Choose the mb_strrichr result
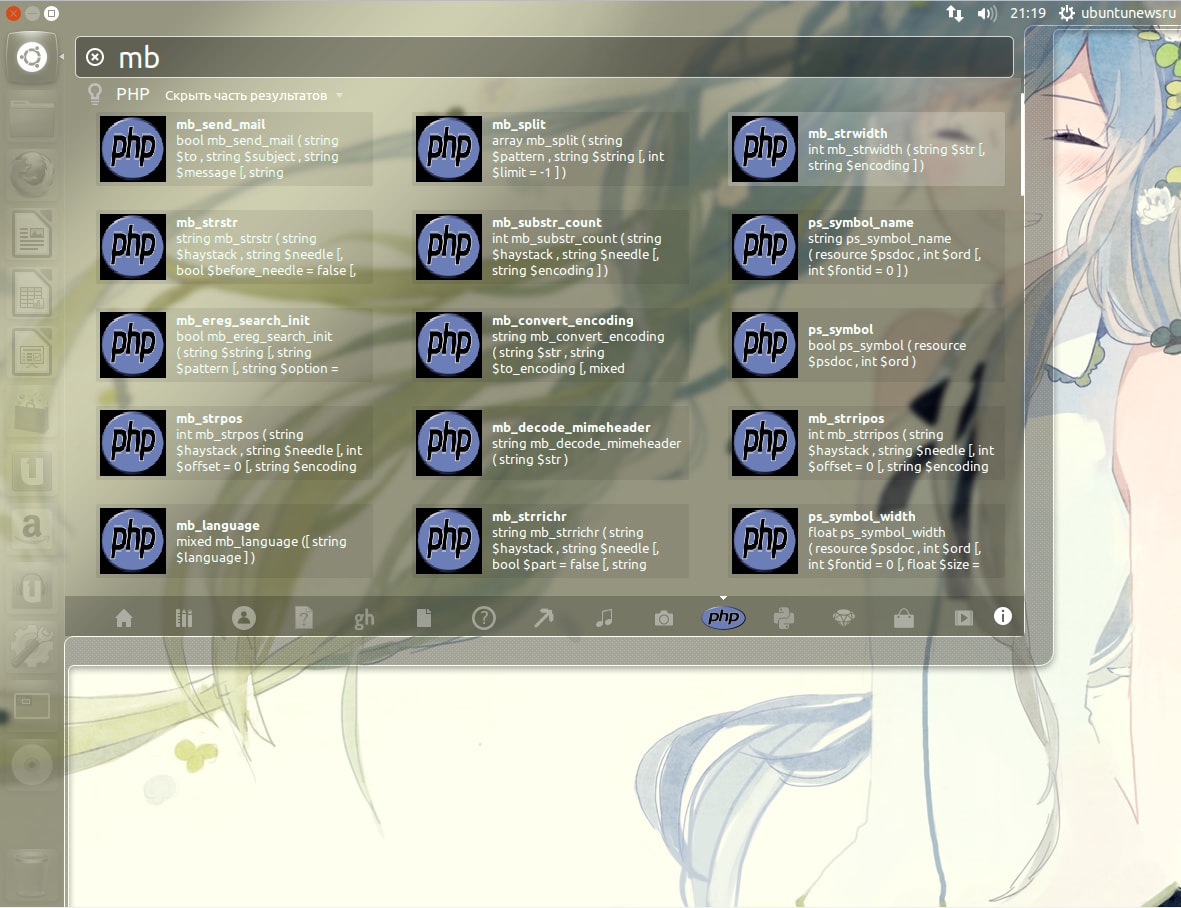This screenshot has height=908, width=1181. (551, 541)
